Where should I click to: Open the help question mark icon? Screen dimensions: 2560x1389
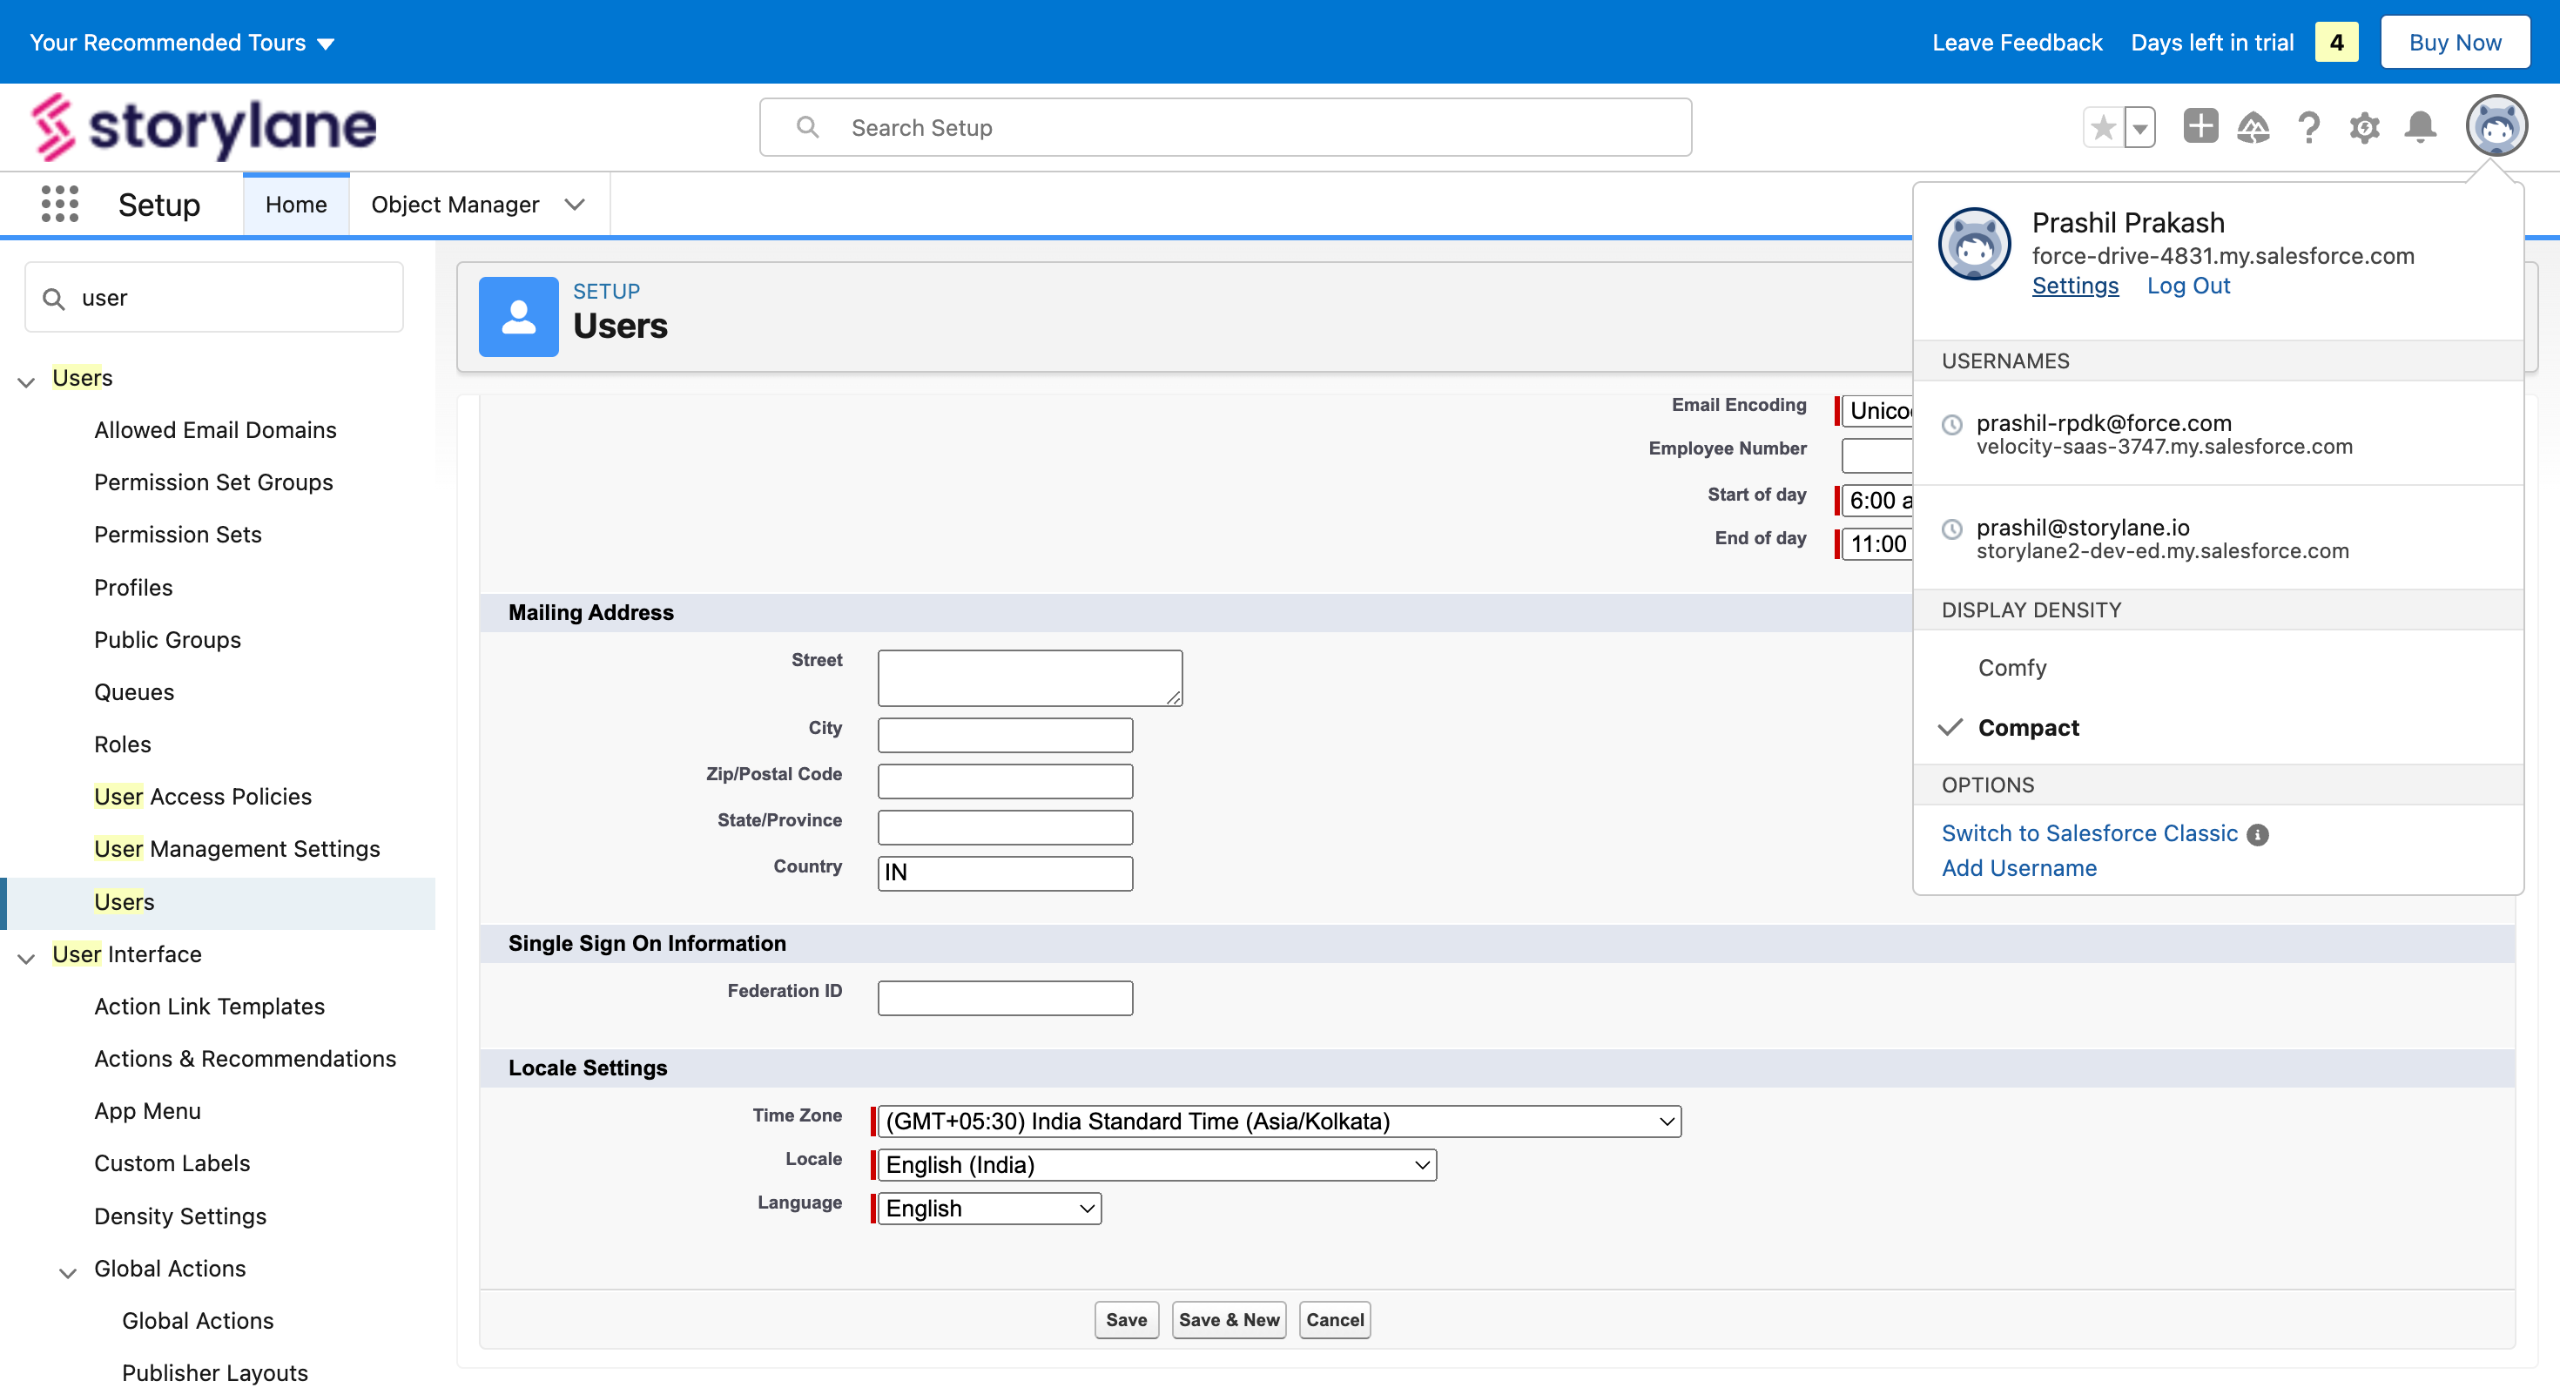(2309, 128)
